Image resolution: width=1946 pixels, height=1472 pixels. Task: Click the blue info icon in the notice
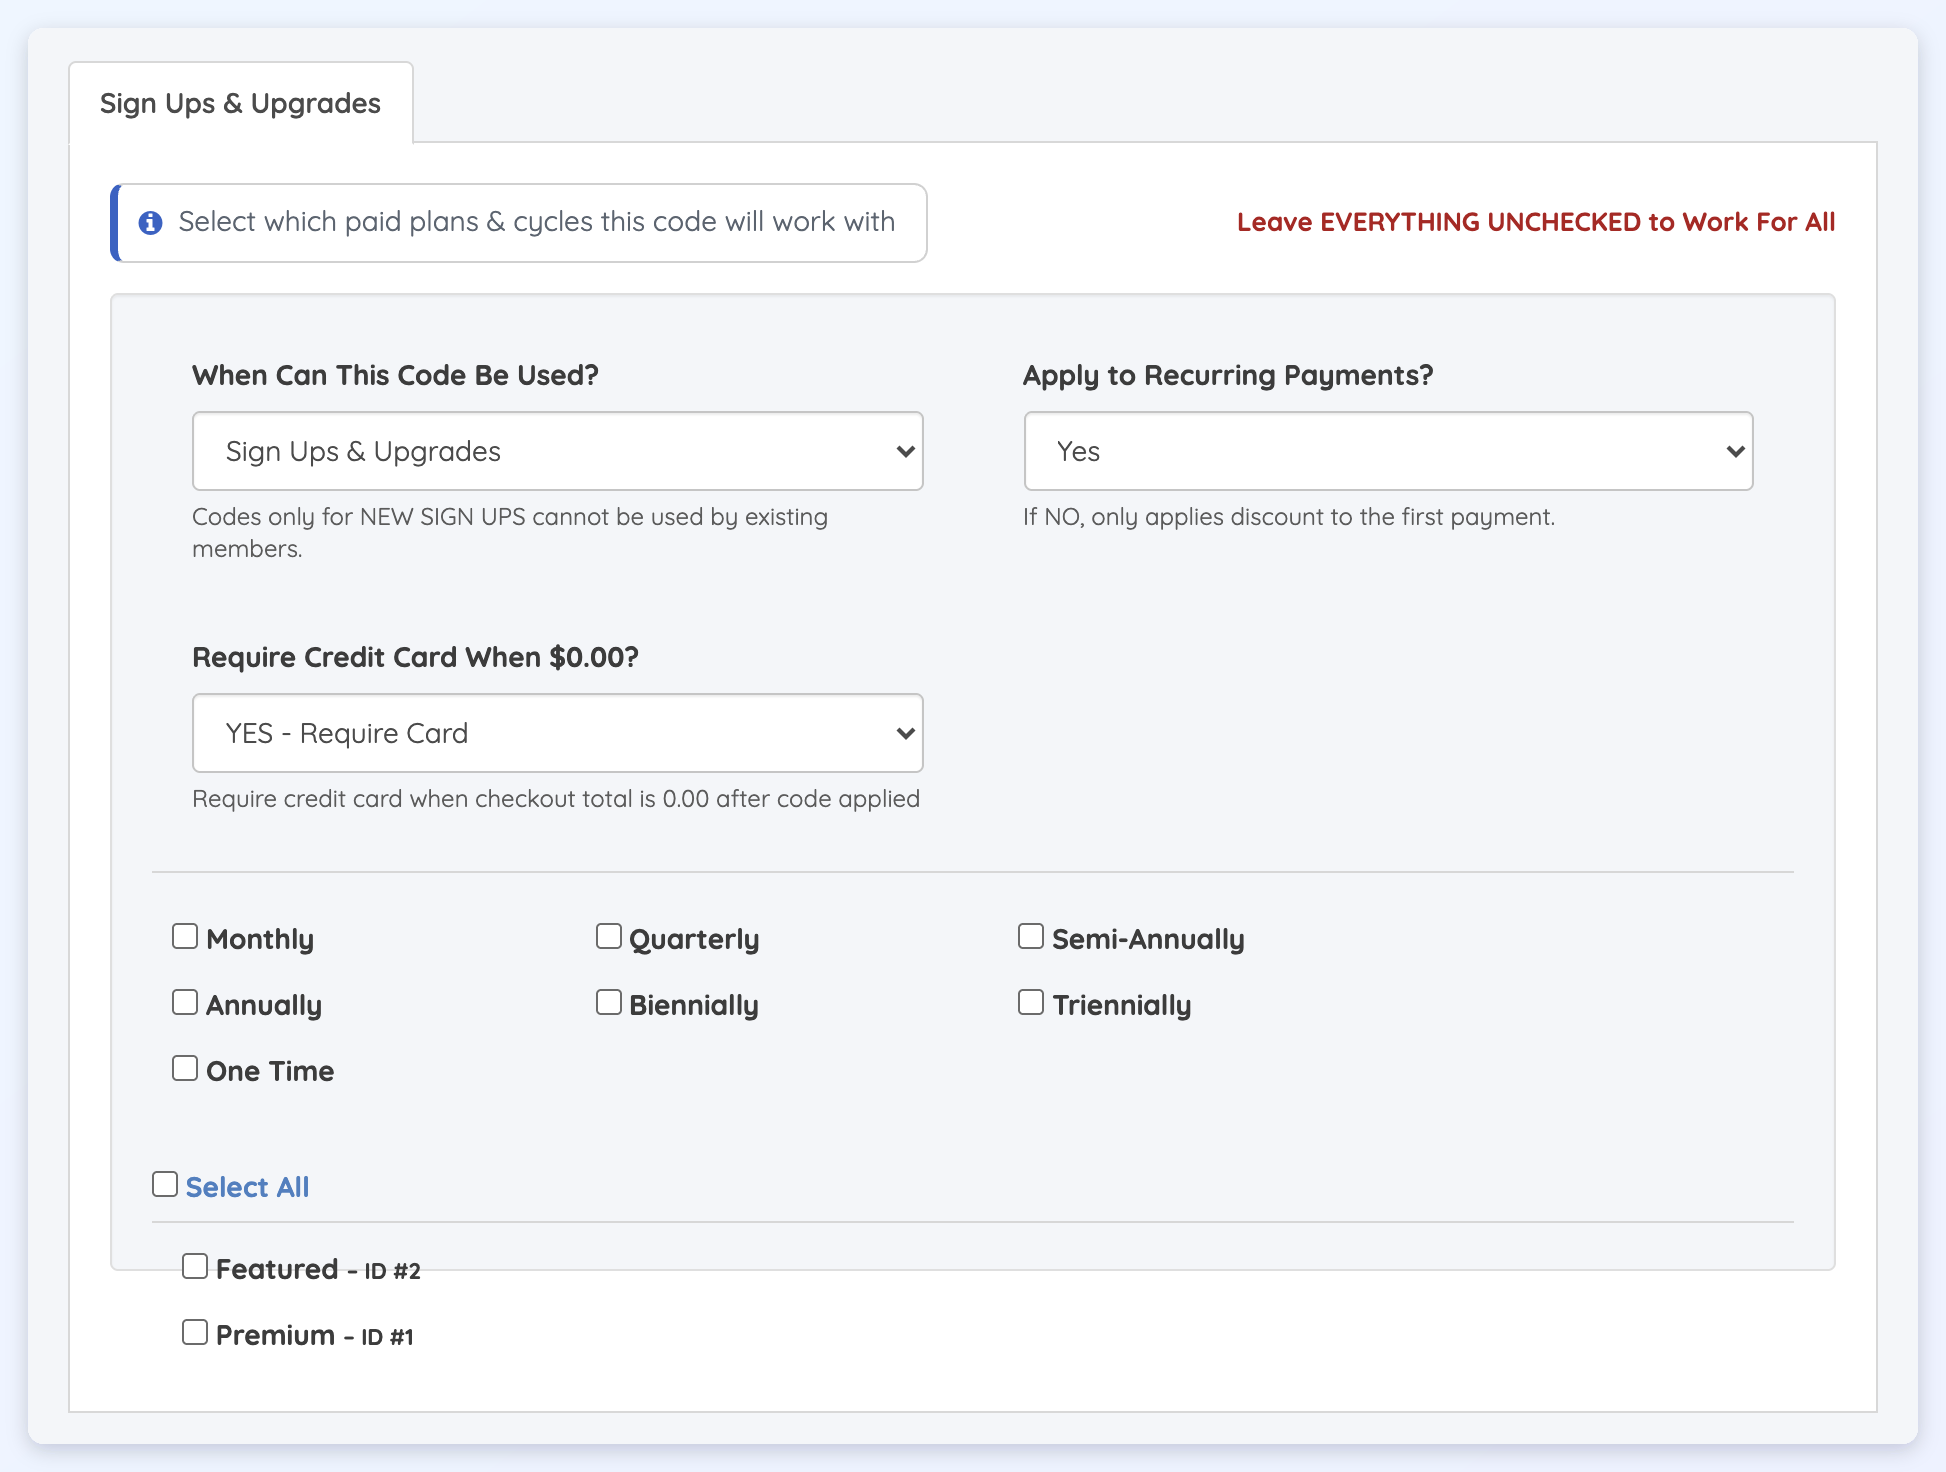(151, 222)
